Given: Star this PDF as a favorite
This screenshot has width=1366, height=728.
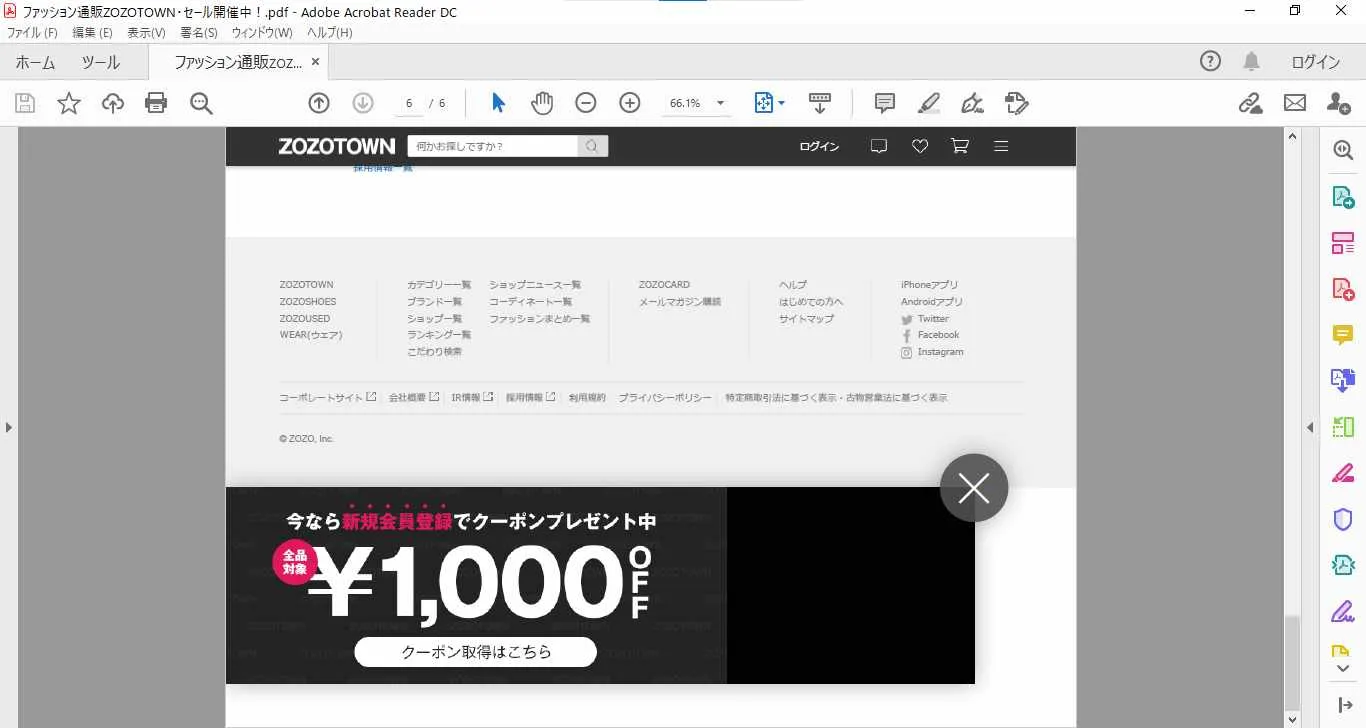Looking at the screenshot, I should (x=69, y=103).
